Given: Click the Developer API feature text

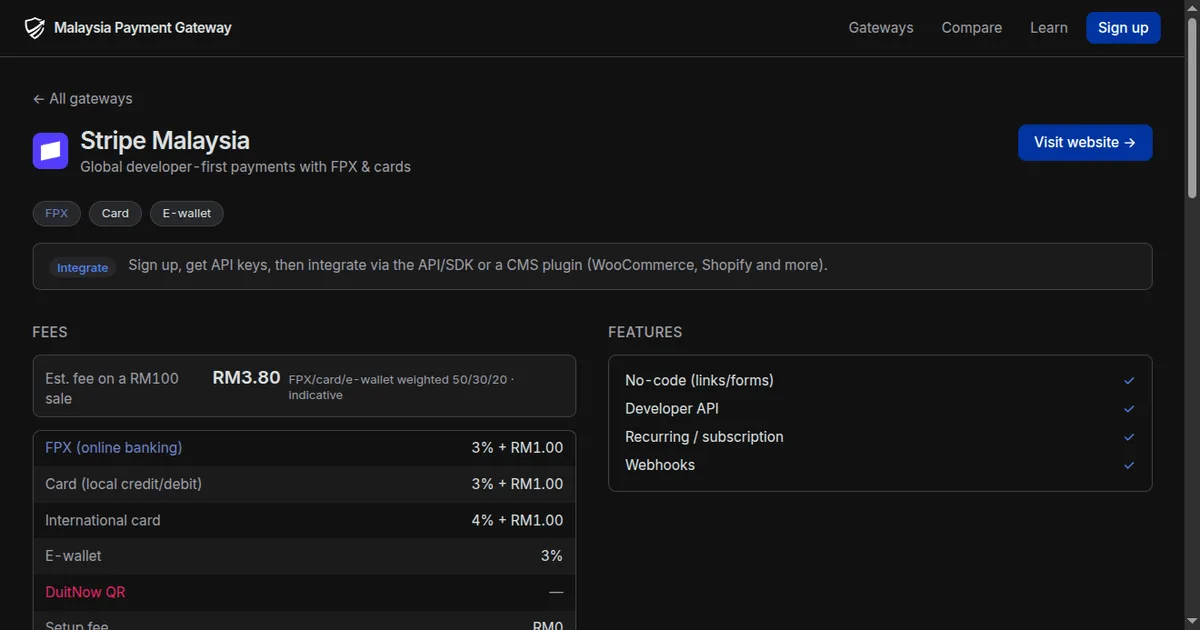Looking at the screenshot, I should pyautogui.click(x=672, y=409).
